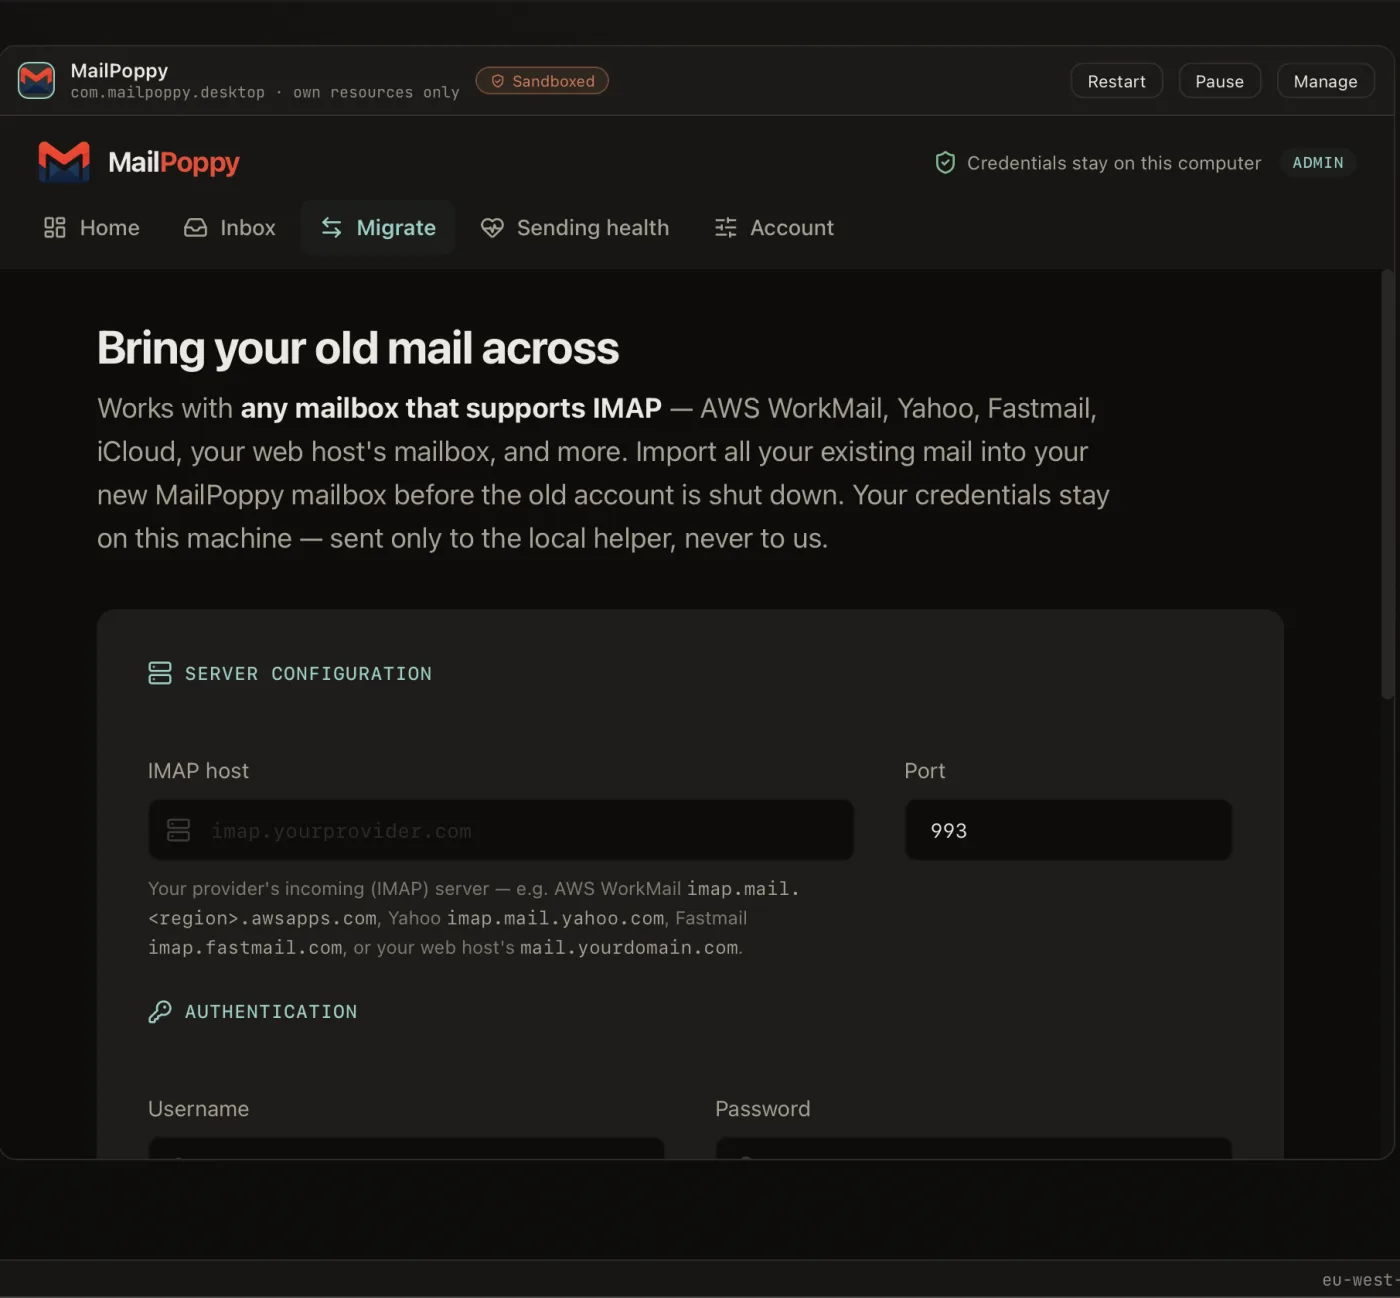The height and width of the screenshot is (1298, 1400).
Task: Click the 'IMAP host' field label
Action: tap(198, 771)
